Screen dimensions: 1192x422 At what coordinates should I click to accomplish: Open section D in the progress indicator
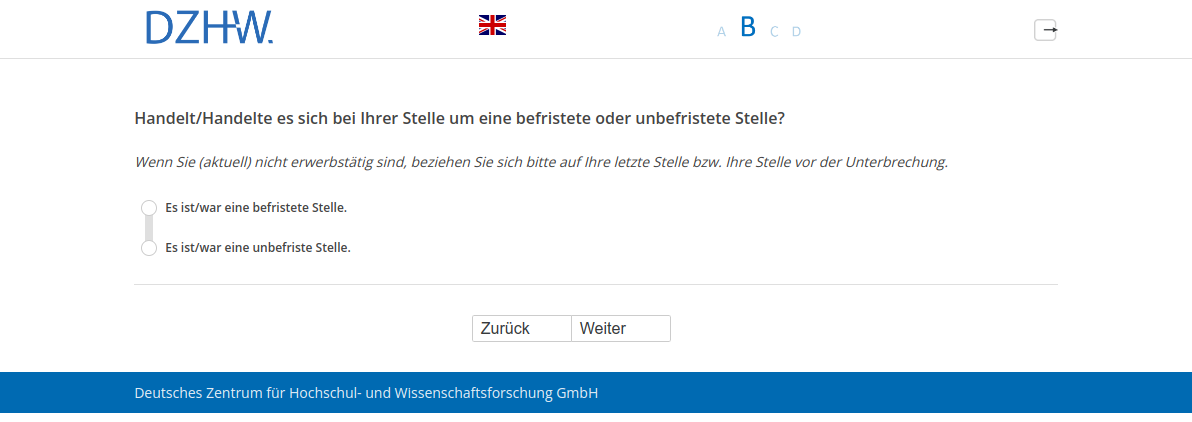pyautogui.click(x=796, y=32)
